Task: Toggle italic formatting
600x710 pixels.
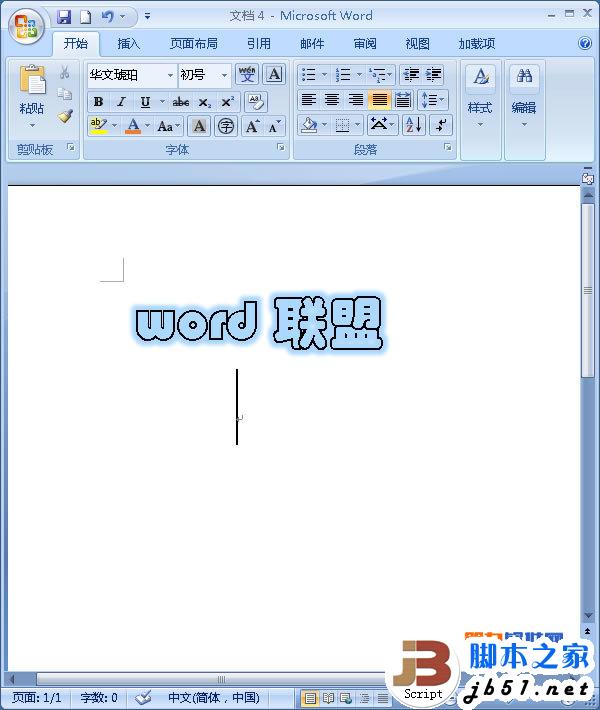Action: (x=121, y=102)
